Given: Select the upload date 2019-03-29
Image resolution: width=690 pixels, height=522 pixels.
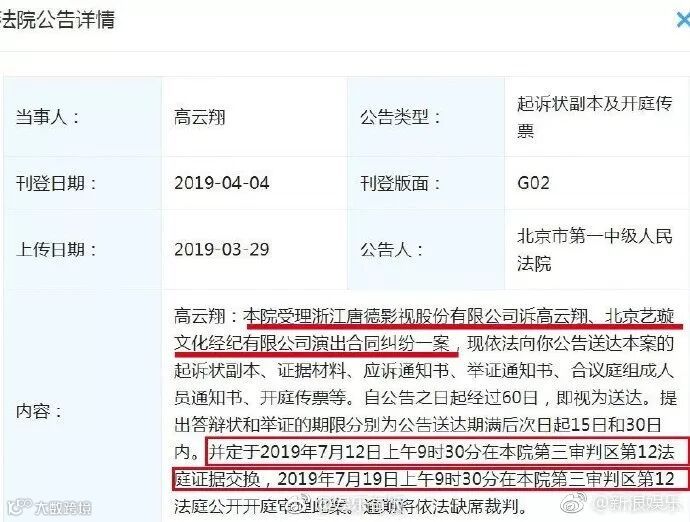Looking at the screenshot, I should [x=222, y=250].
